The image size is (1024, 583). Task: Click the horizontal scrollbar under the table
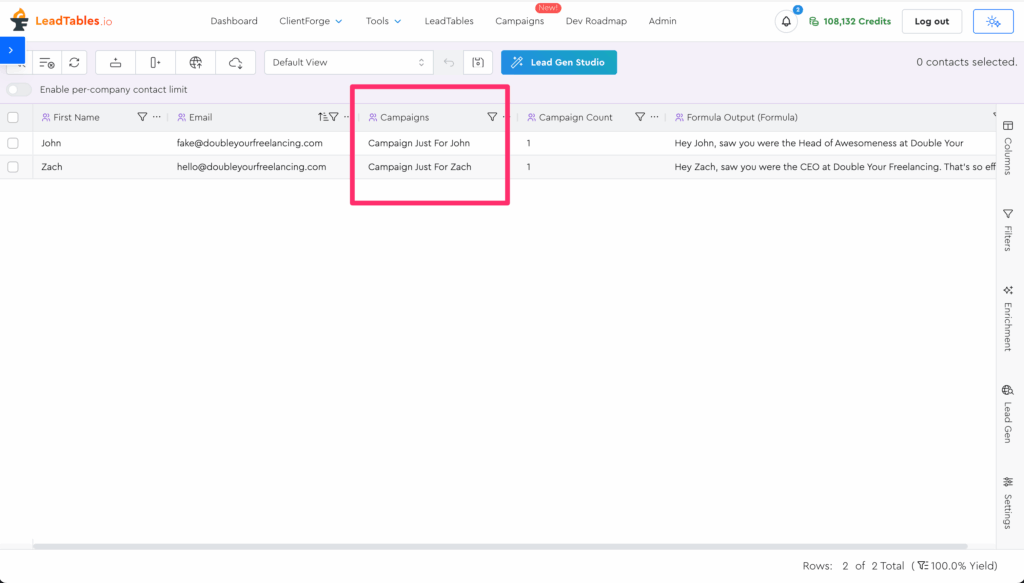point(500,546)
